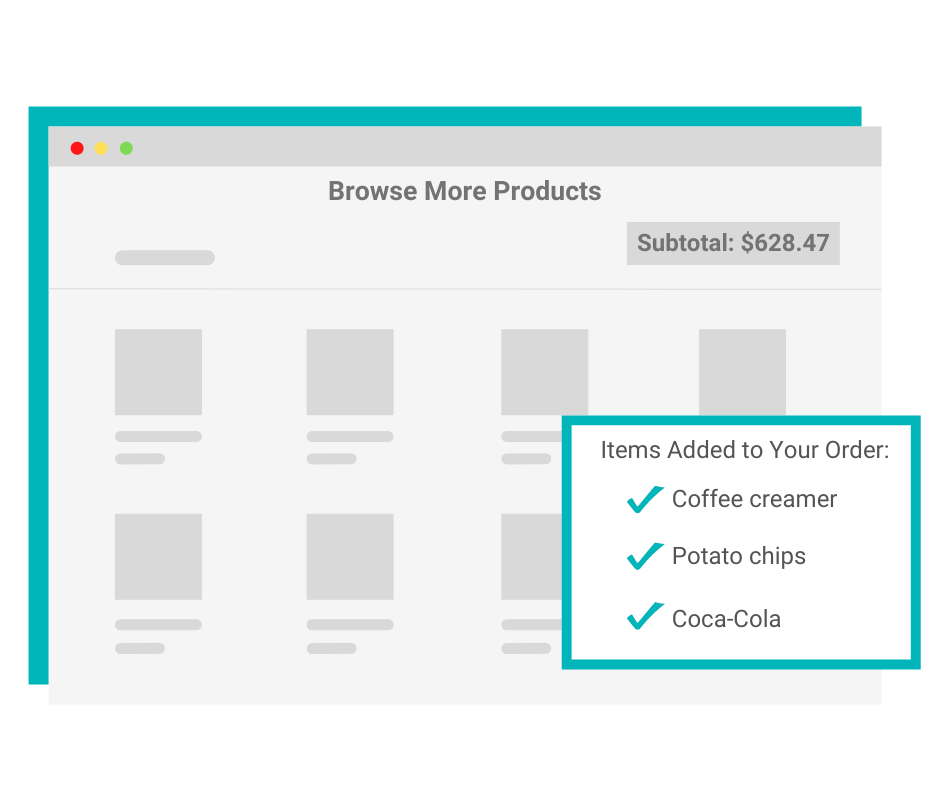
Task: Click the Coffee creamer item text
Action: [754, 499]
